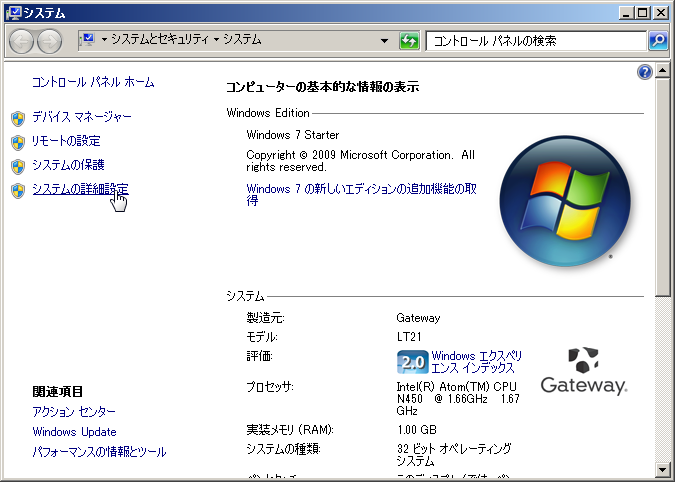Select システム breadcrumb in address bar
675x482 pixels.
pos(242,40)
